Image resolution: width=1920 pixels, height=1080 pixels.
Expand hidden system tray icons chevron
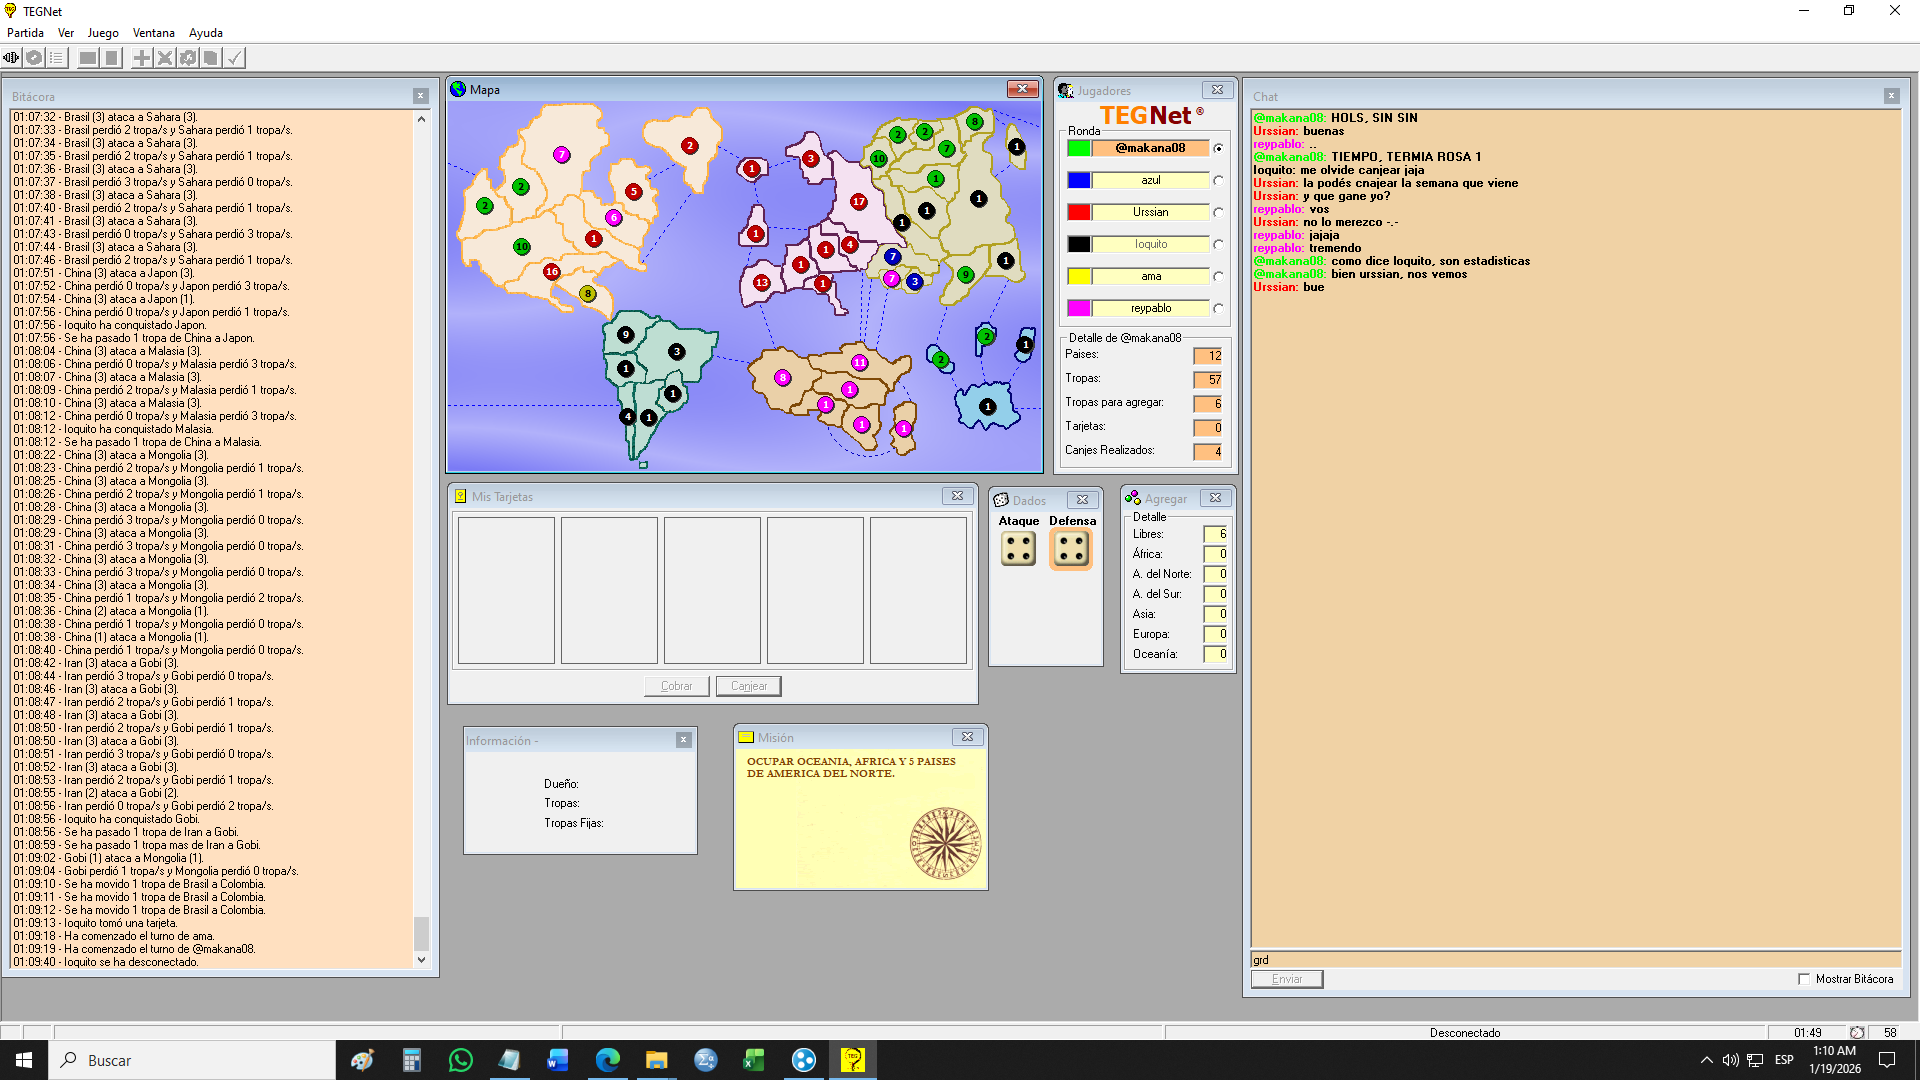pos(1706,1060)
